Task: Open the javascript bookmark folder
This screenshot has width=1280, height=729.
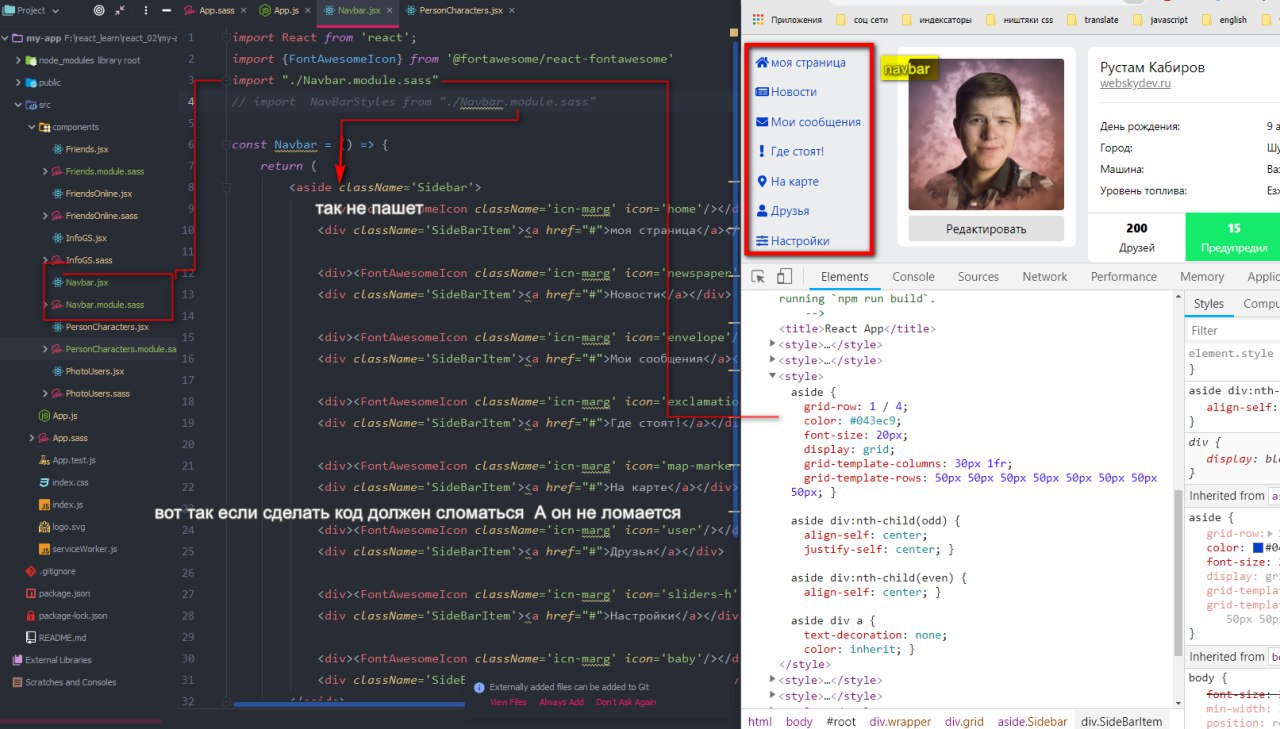Action: pyautogui.click(x=1161, y=19)
